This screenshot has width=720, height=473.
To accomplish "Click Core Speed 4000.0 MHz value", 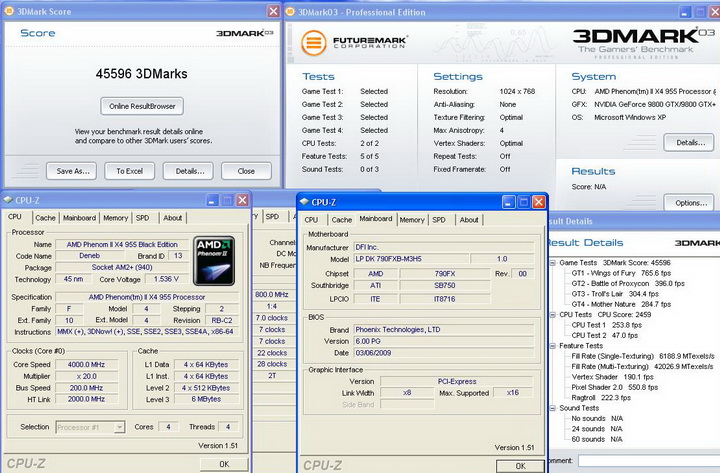I will [x=86, y=364].
